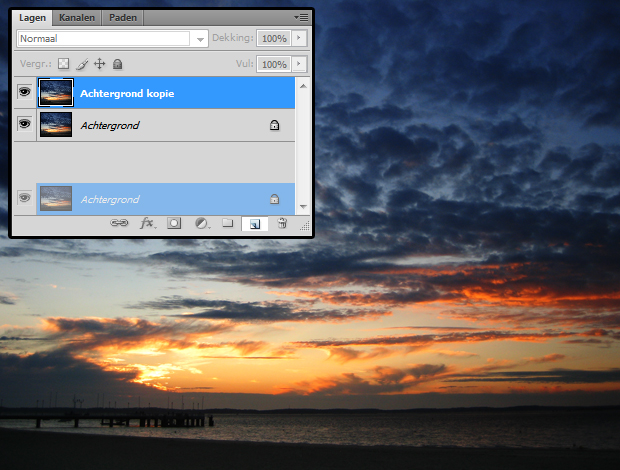
Task: Click the lock all padlock icon
Action: 117,64
